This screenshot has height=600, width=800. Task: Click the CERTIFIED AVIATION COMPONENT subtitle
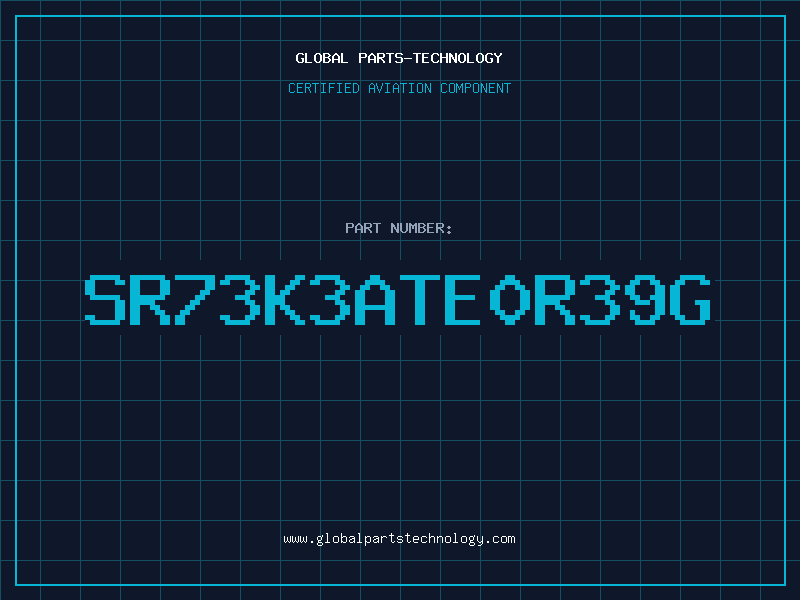[x=399, y=88]
